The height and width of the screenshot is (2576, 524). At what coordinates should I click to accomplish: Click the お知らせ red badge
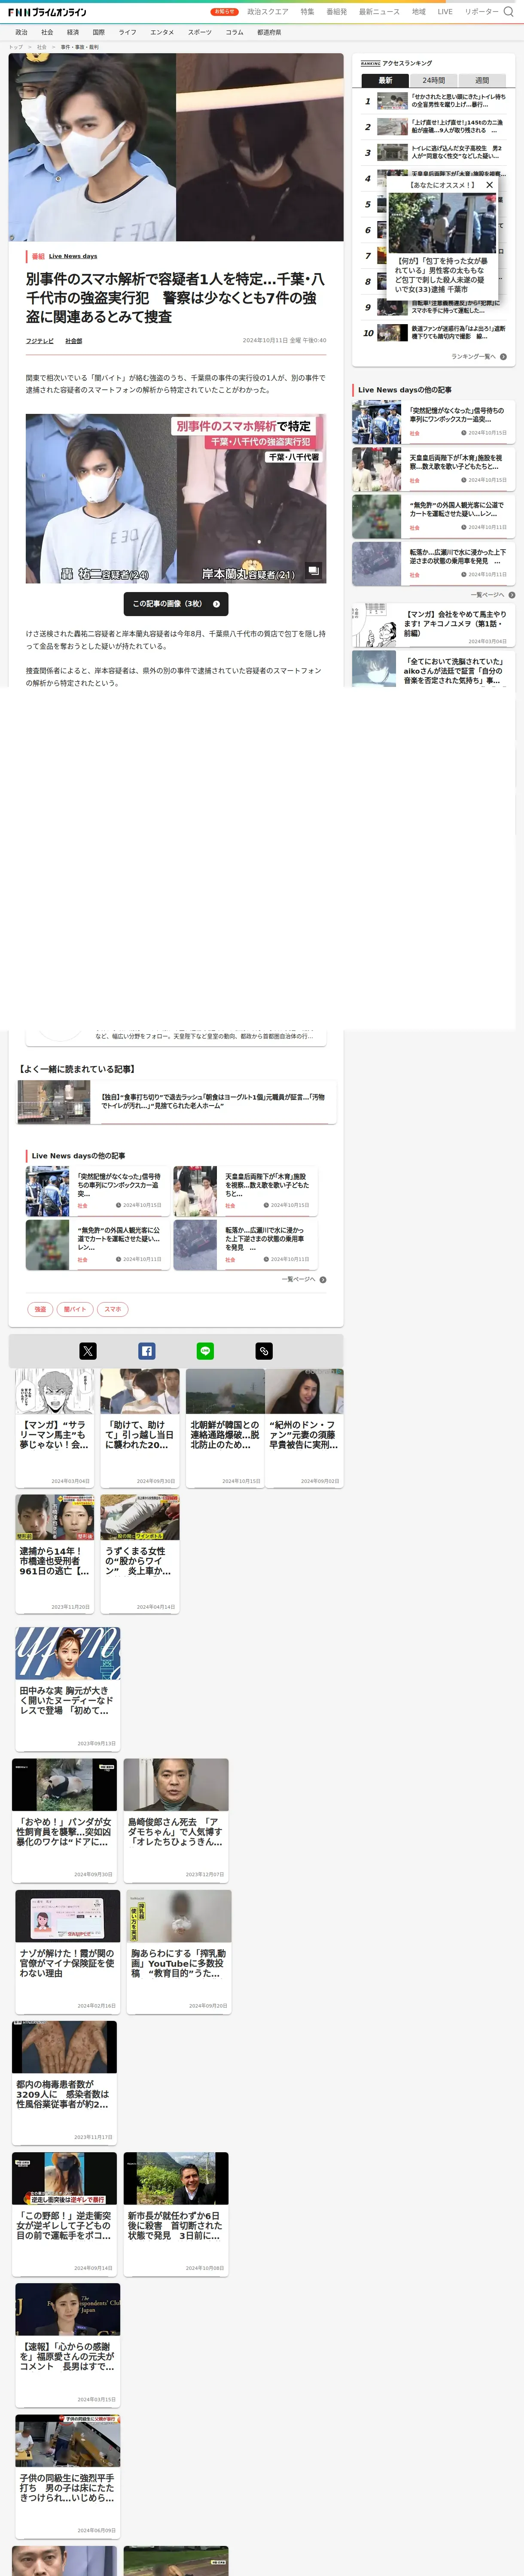224,12
